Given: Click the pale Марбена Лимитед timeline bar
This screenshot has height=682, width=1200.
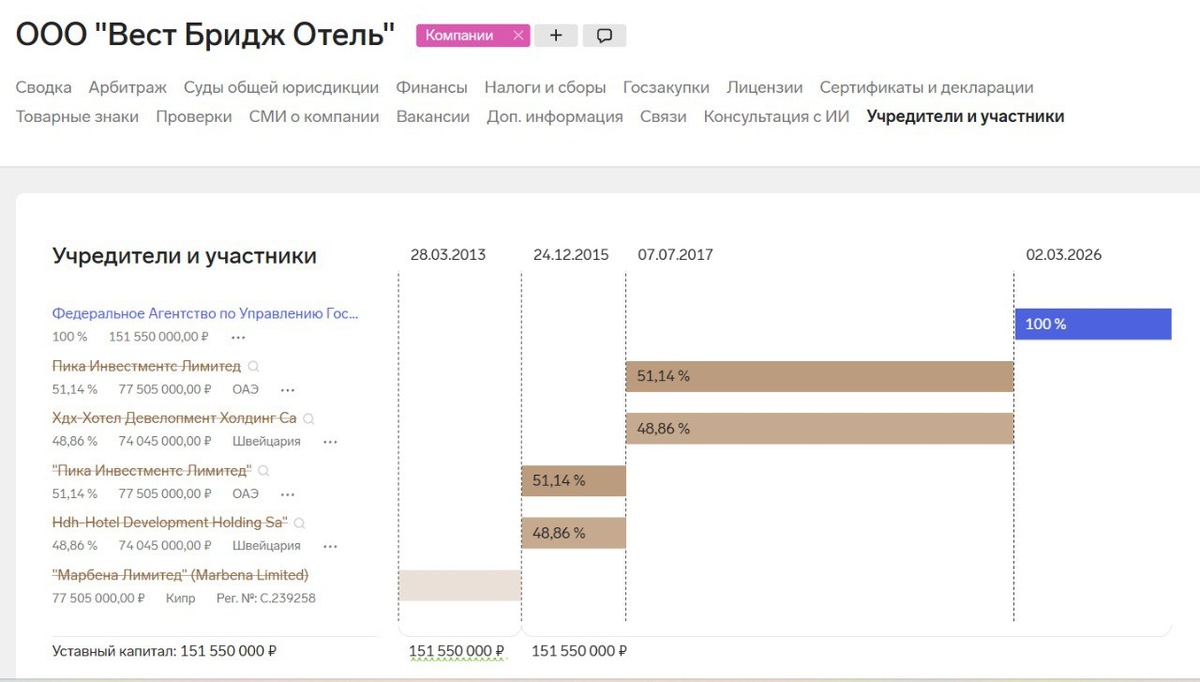Looking at the screenshot, I should tap(460, 585).
